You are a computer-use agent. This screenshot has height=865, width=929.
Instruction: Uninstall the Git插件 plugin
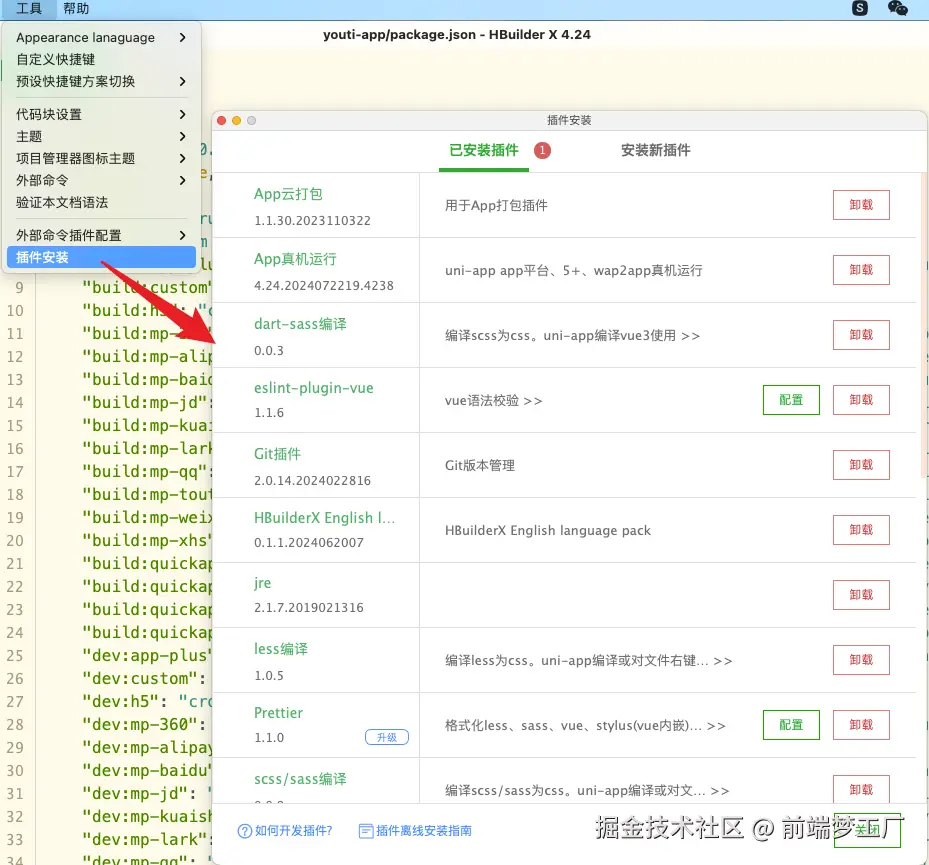pyautogui.click(x=861, y=465)
